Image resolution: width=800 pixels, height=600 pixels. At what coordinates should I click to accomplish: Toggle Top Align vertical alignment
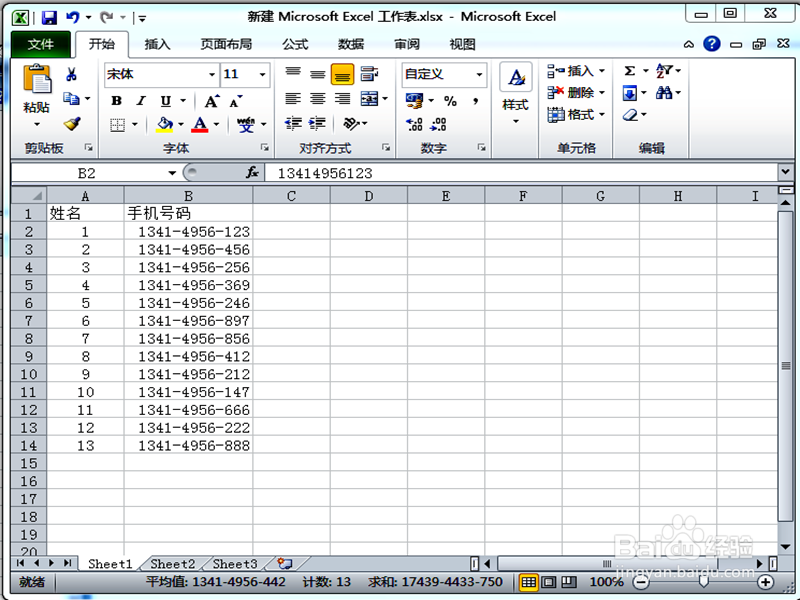[293, 74]
